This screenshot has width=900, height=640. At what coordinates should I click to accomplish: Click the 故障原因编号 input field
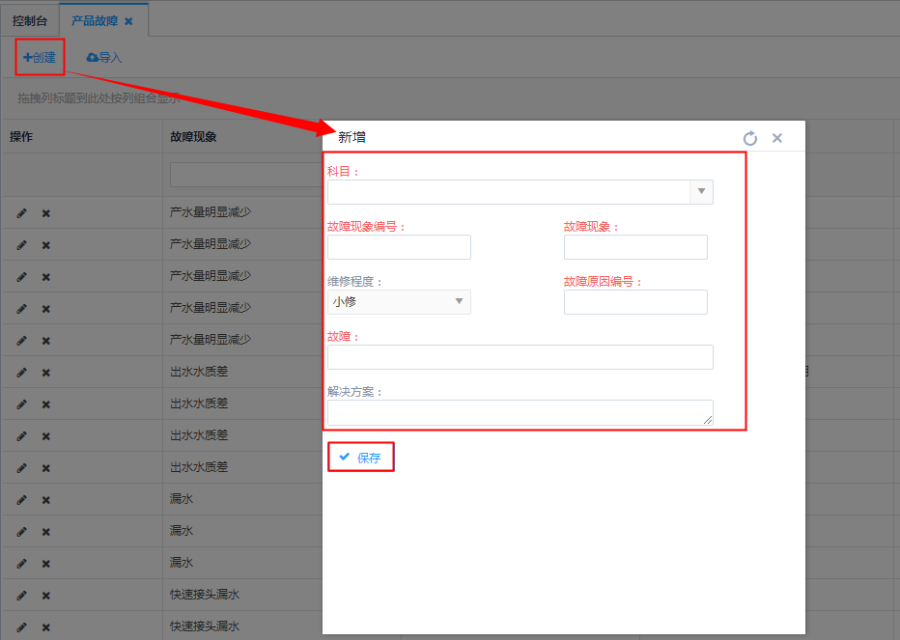tap(635, 302)
